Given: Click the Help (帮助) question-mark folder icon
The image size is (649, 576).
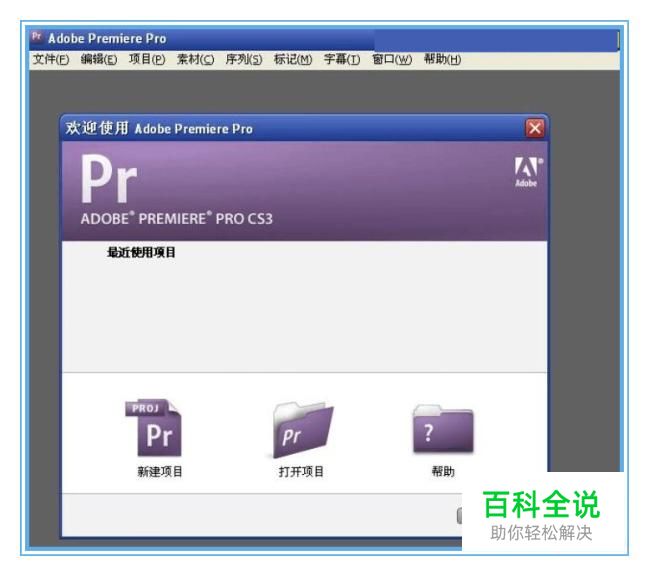Looking at the screenshot, I should 443,428.
